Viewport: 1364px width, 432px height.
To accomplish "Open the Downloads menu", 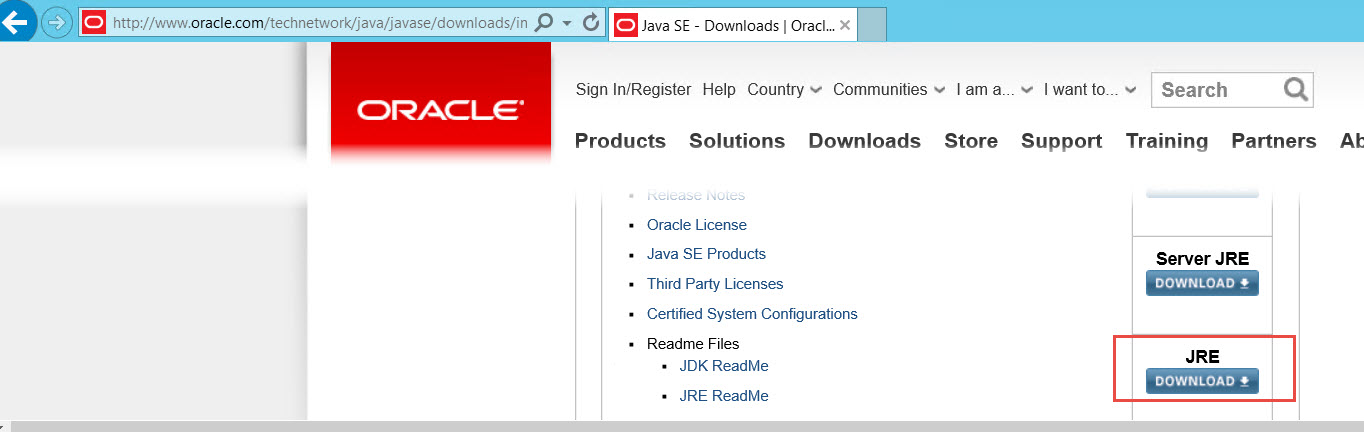I will point(864,141).
